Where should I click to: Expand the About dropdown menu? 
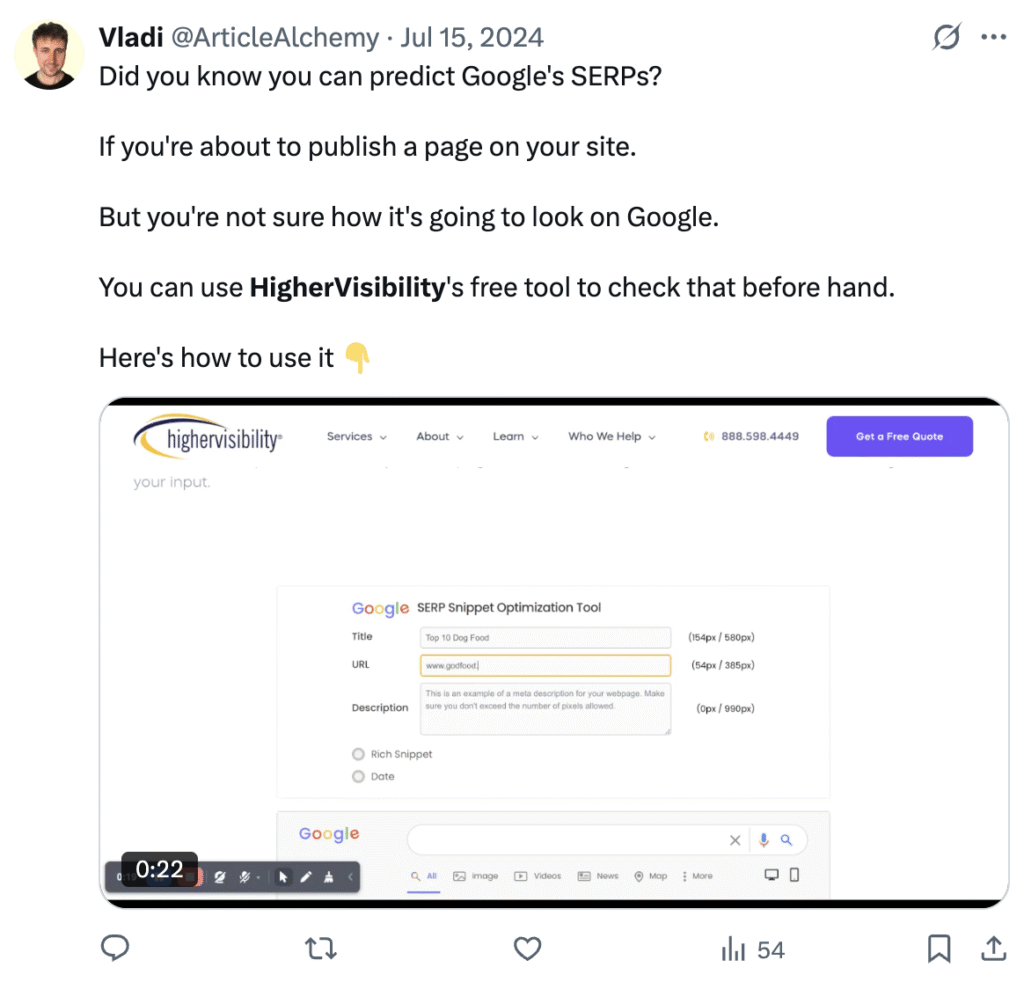point(440,437)
